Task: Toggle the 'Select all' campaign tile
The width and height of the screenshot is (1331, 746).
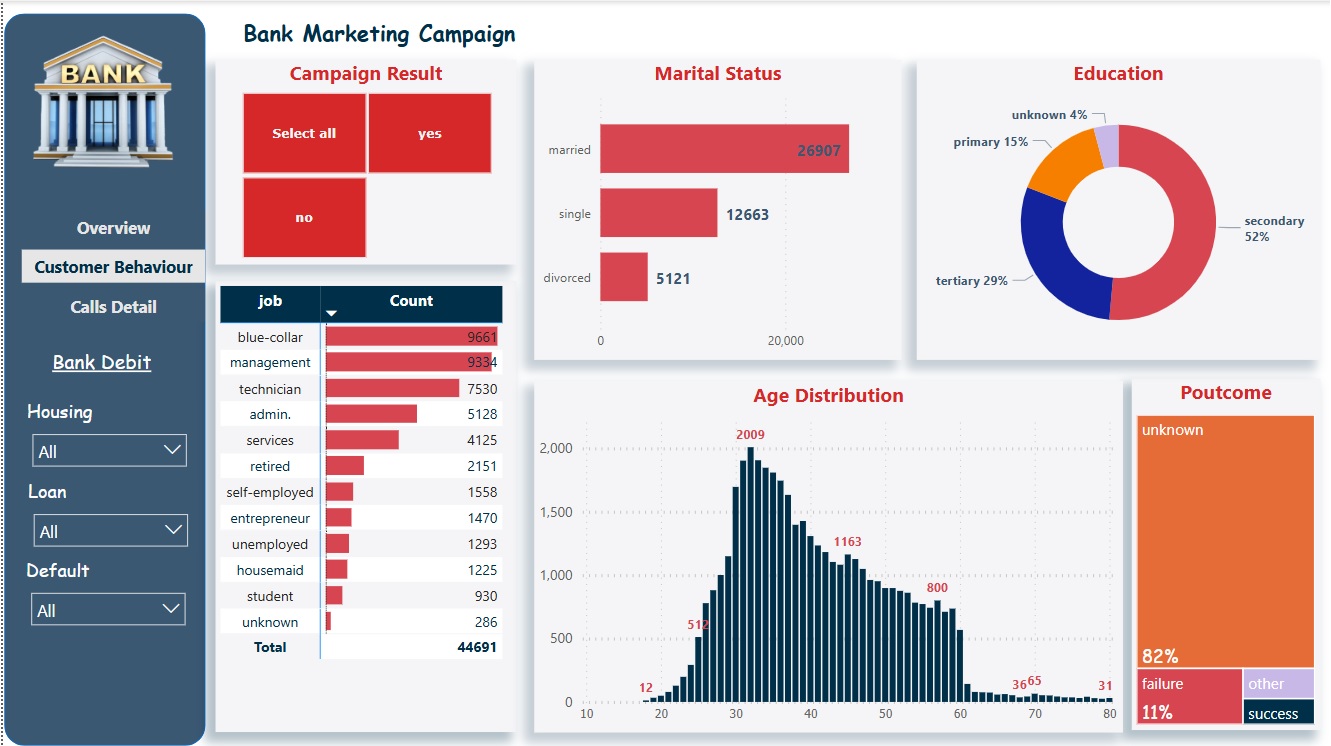Action: [x=304, y=133]
